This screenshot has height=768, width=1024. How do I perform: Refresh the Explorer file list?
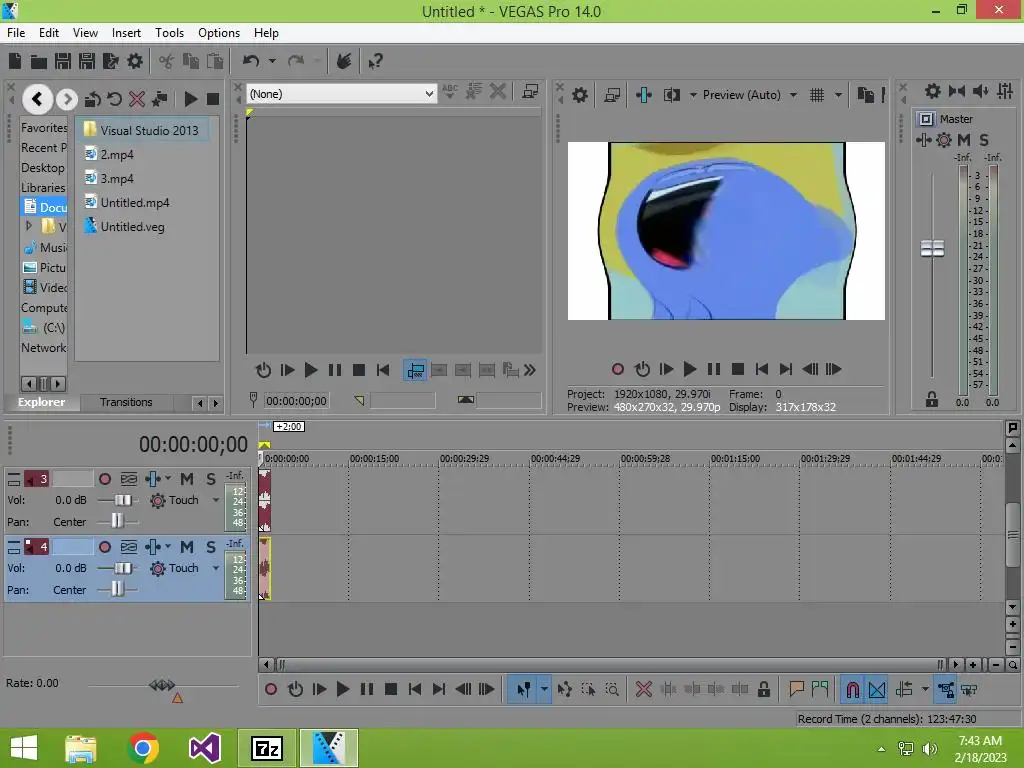click(114, 99)
